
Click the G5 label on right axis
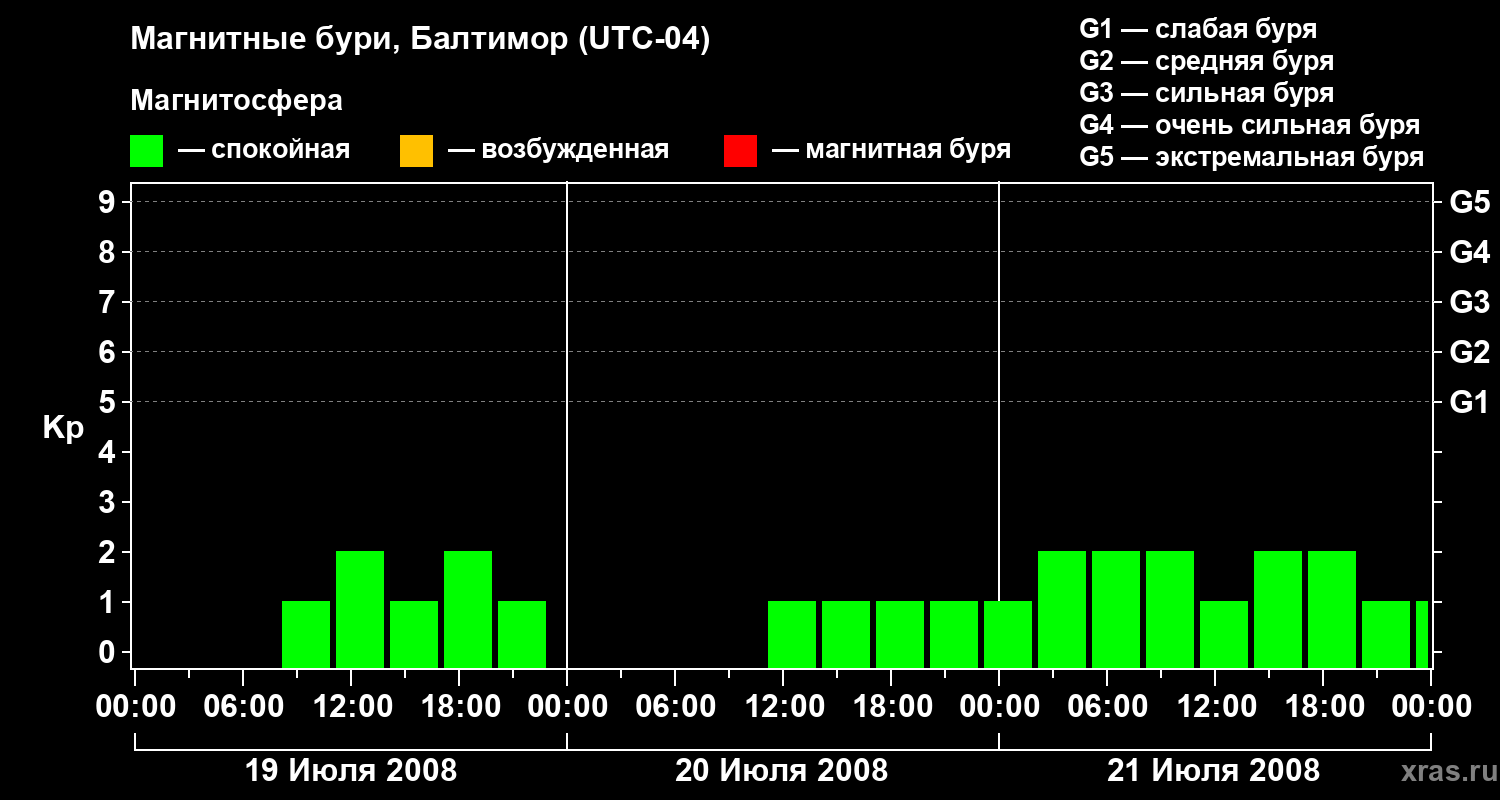pyautogui.click(x=1469, y=202)
